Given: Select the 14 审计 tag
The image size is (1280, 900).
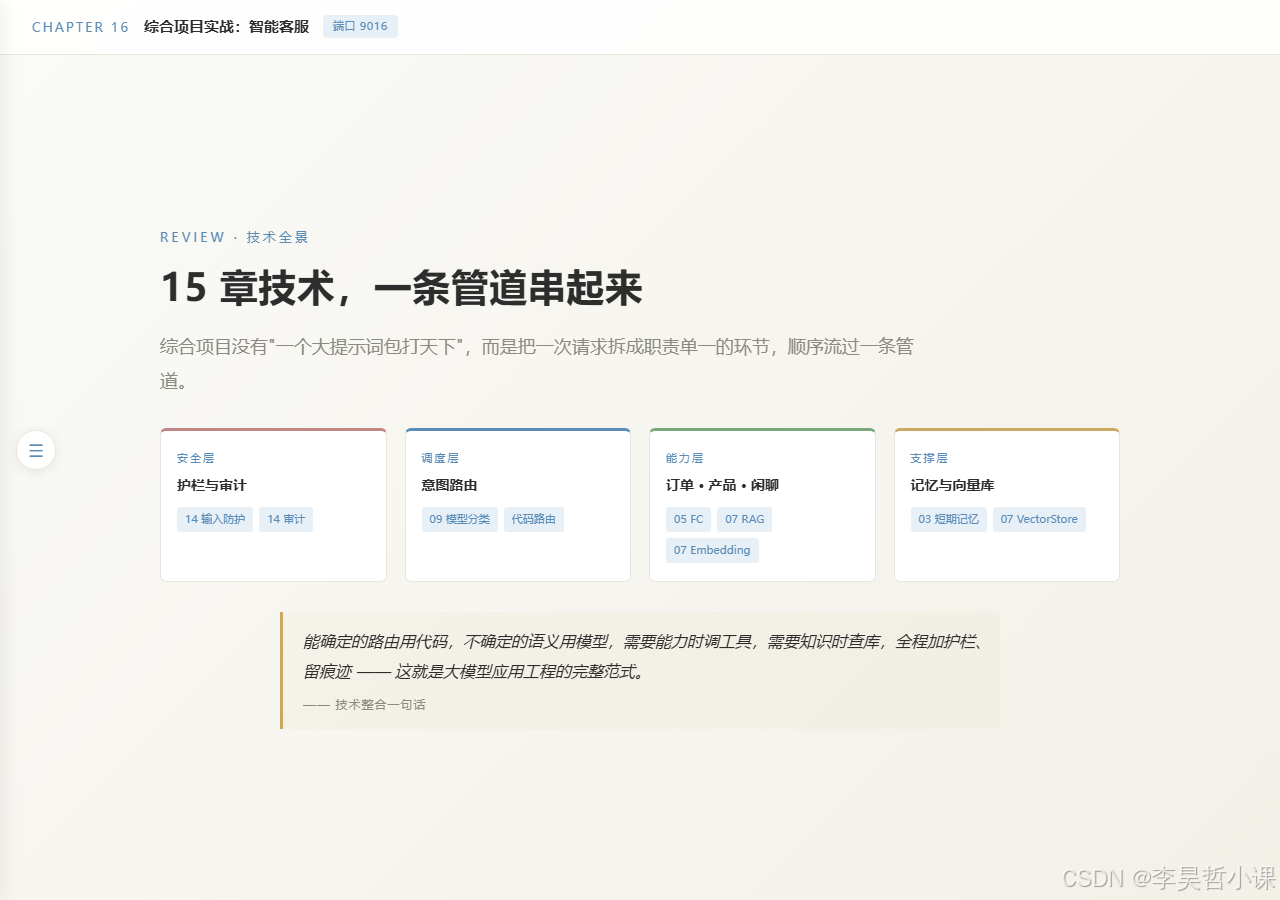Looking at the screenshot, I should click(x=286, y=519).
